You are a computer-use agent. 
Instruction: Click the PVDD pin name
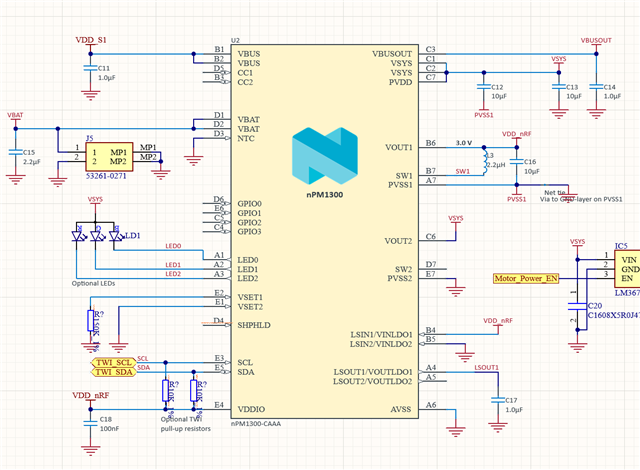coord(400,82)
